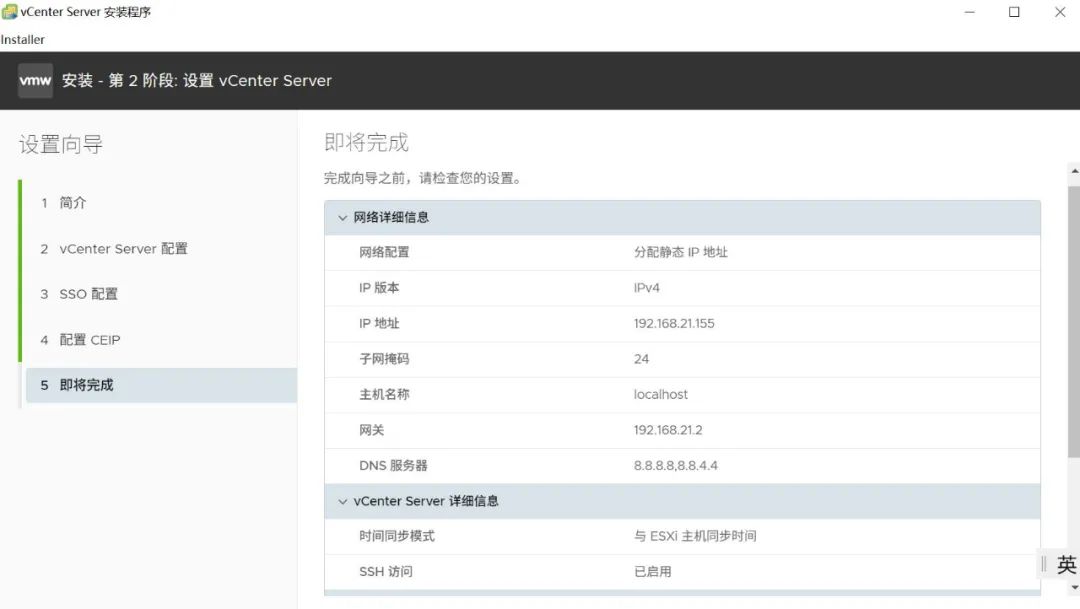Click the 子网掩码 row label
Screen dimensions: 1080x609
coord(384,359)
